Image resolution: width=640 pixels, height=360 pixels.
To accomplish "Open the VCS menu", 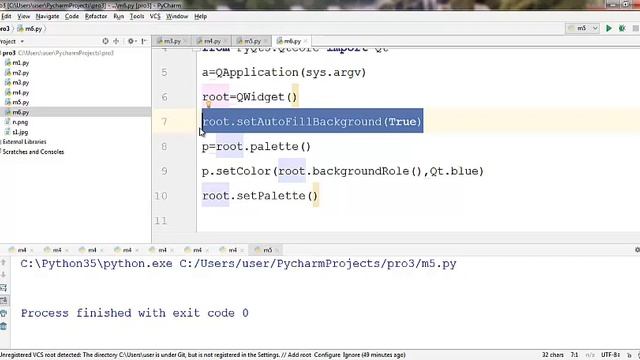I will 155,16.
